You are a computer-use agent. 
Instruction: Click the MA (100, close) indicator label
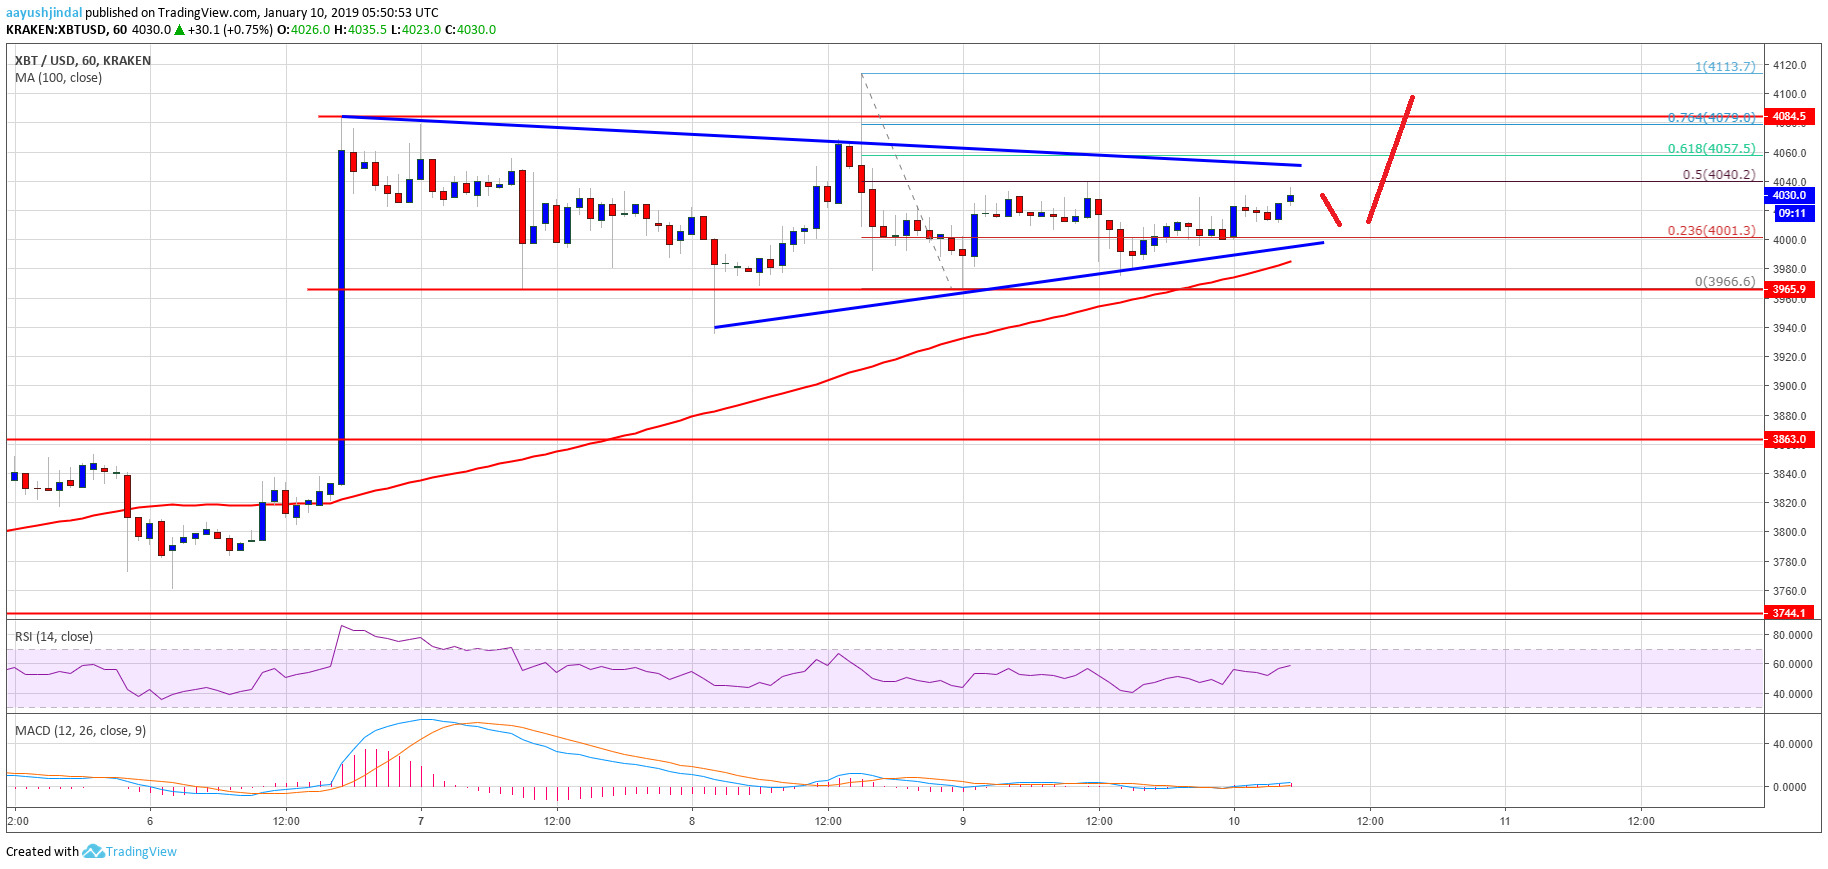58,78
